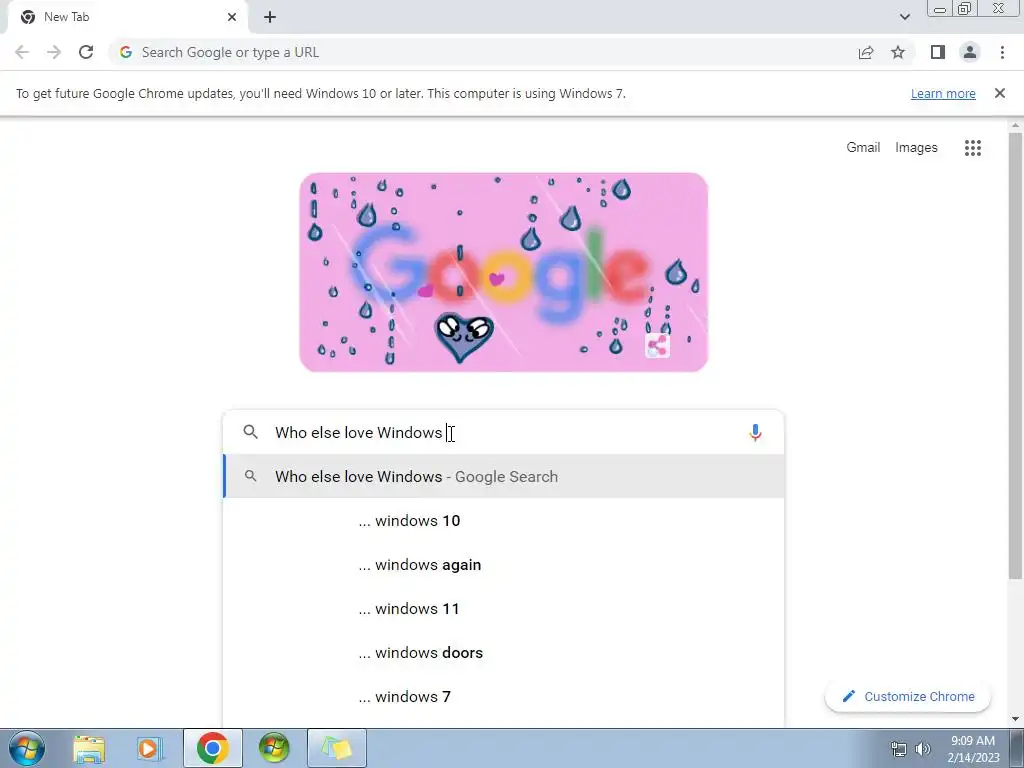
Task: Bookmark this tab with the star icon
Action: [x=898, y=52]
